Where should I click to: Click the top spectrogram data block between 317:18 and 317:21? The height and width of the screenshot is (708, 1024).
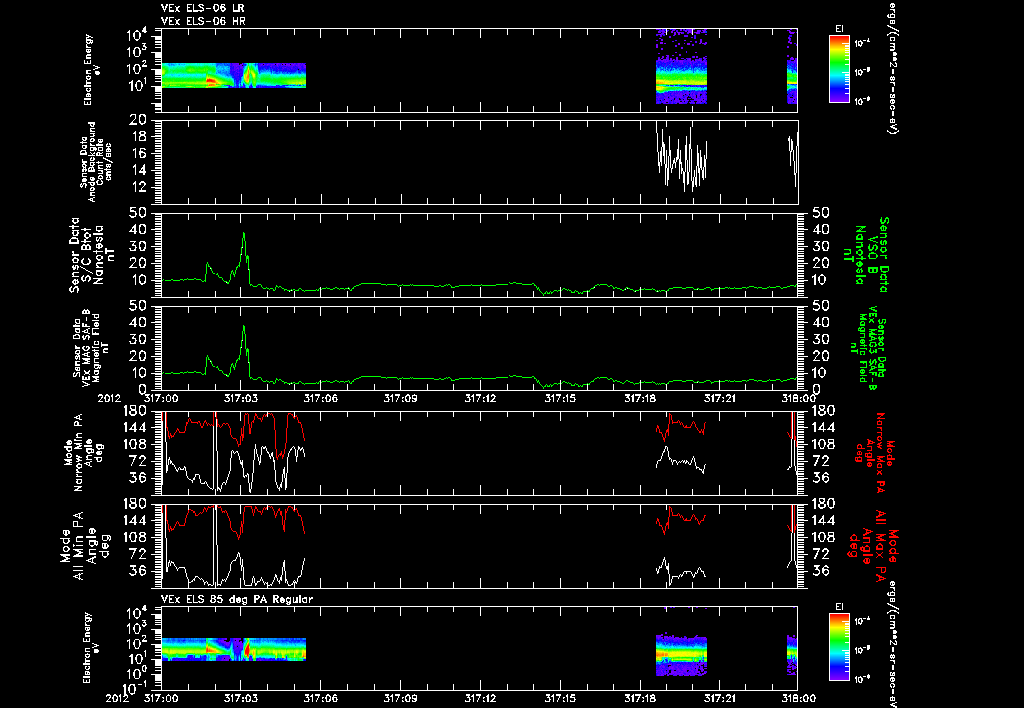(681, 67)
